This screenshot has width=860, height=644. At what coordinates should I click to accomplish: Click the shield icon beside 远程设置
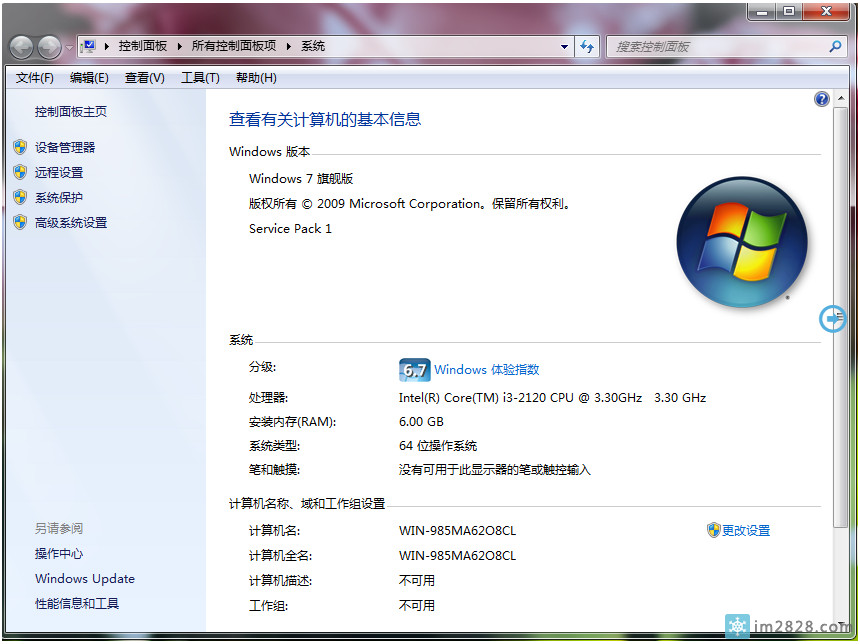(x=20, y=172)
